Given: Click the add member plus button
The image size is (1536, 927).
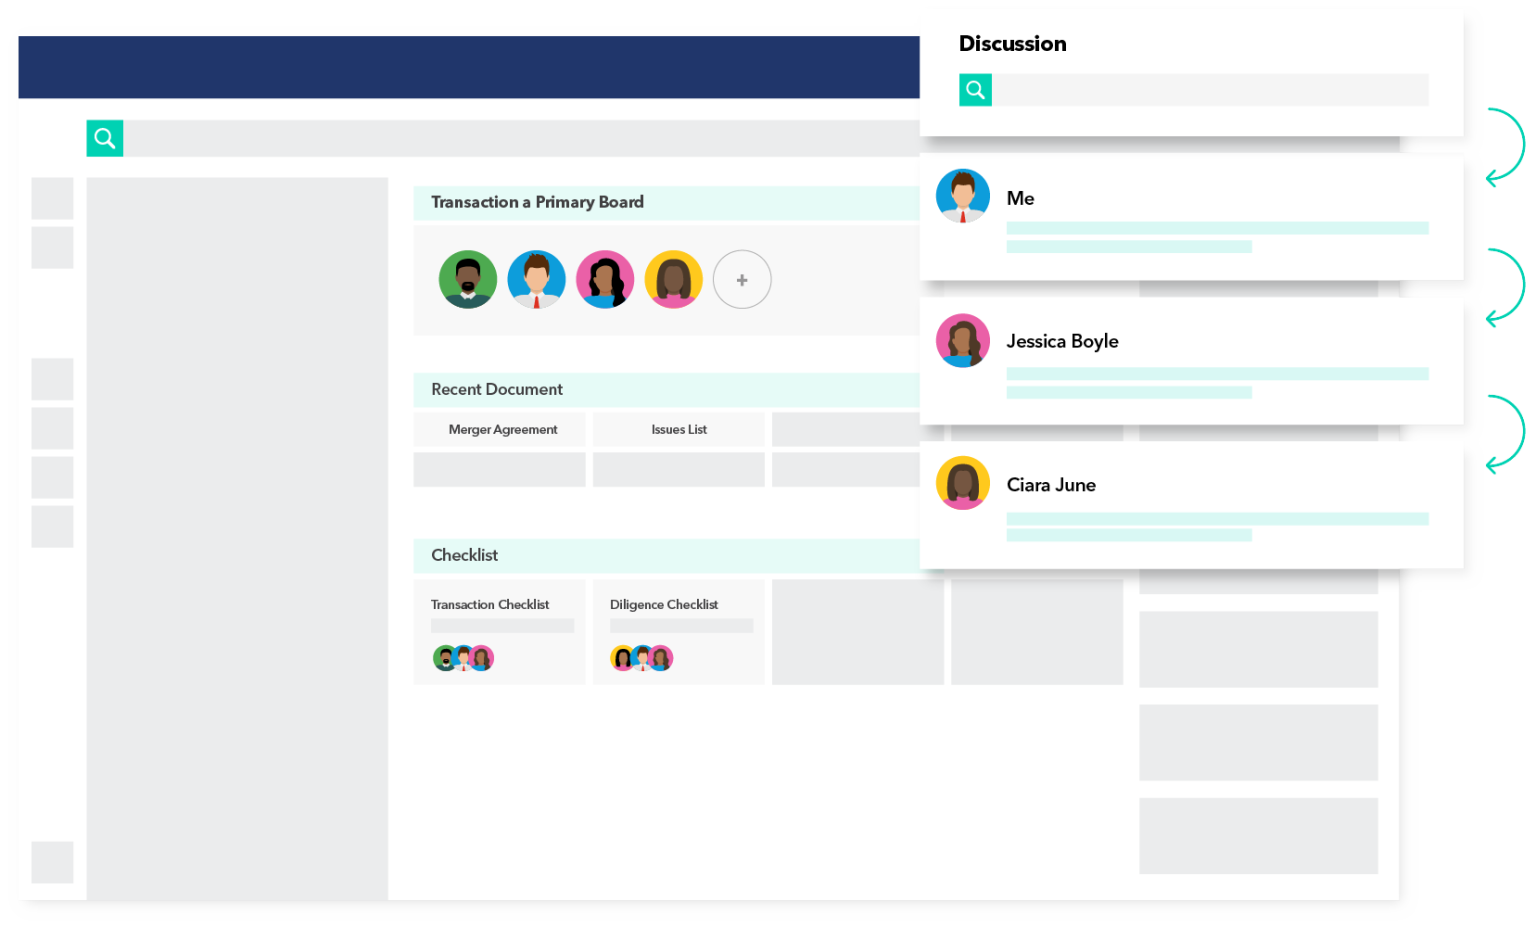Looking at the screenshot, I should coord(742,279).
